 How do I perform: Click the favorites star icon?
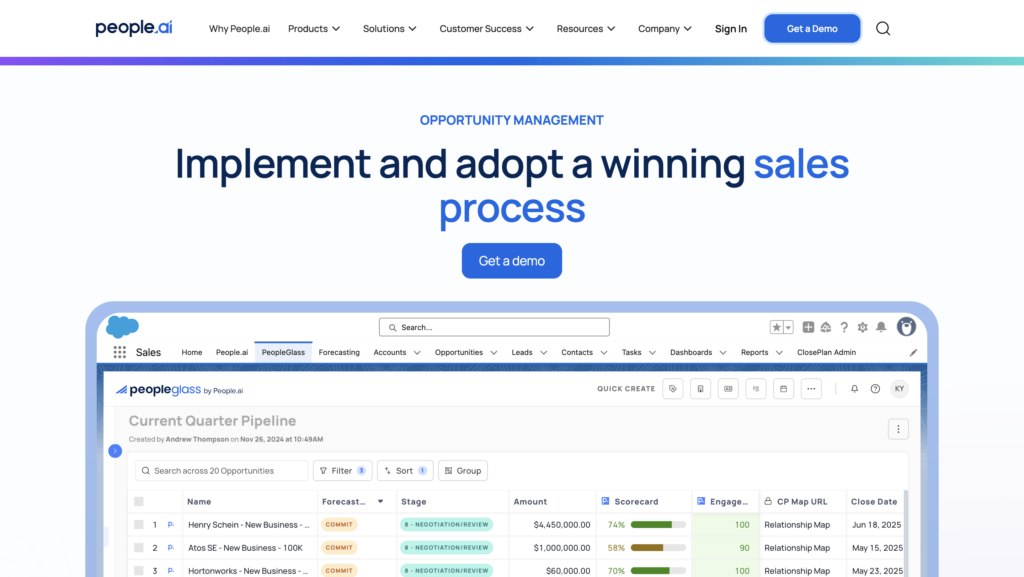click(x=776, y=327)
